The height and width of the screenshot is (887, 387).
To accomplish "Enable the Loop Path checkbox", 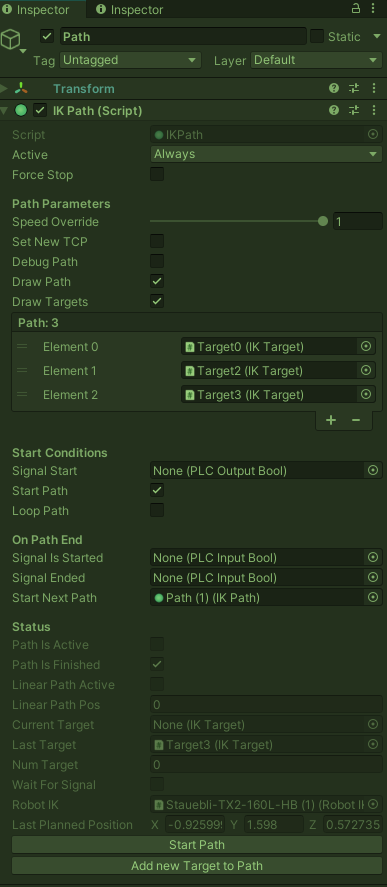I will click(157, 510).
